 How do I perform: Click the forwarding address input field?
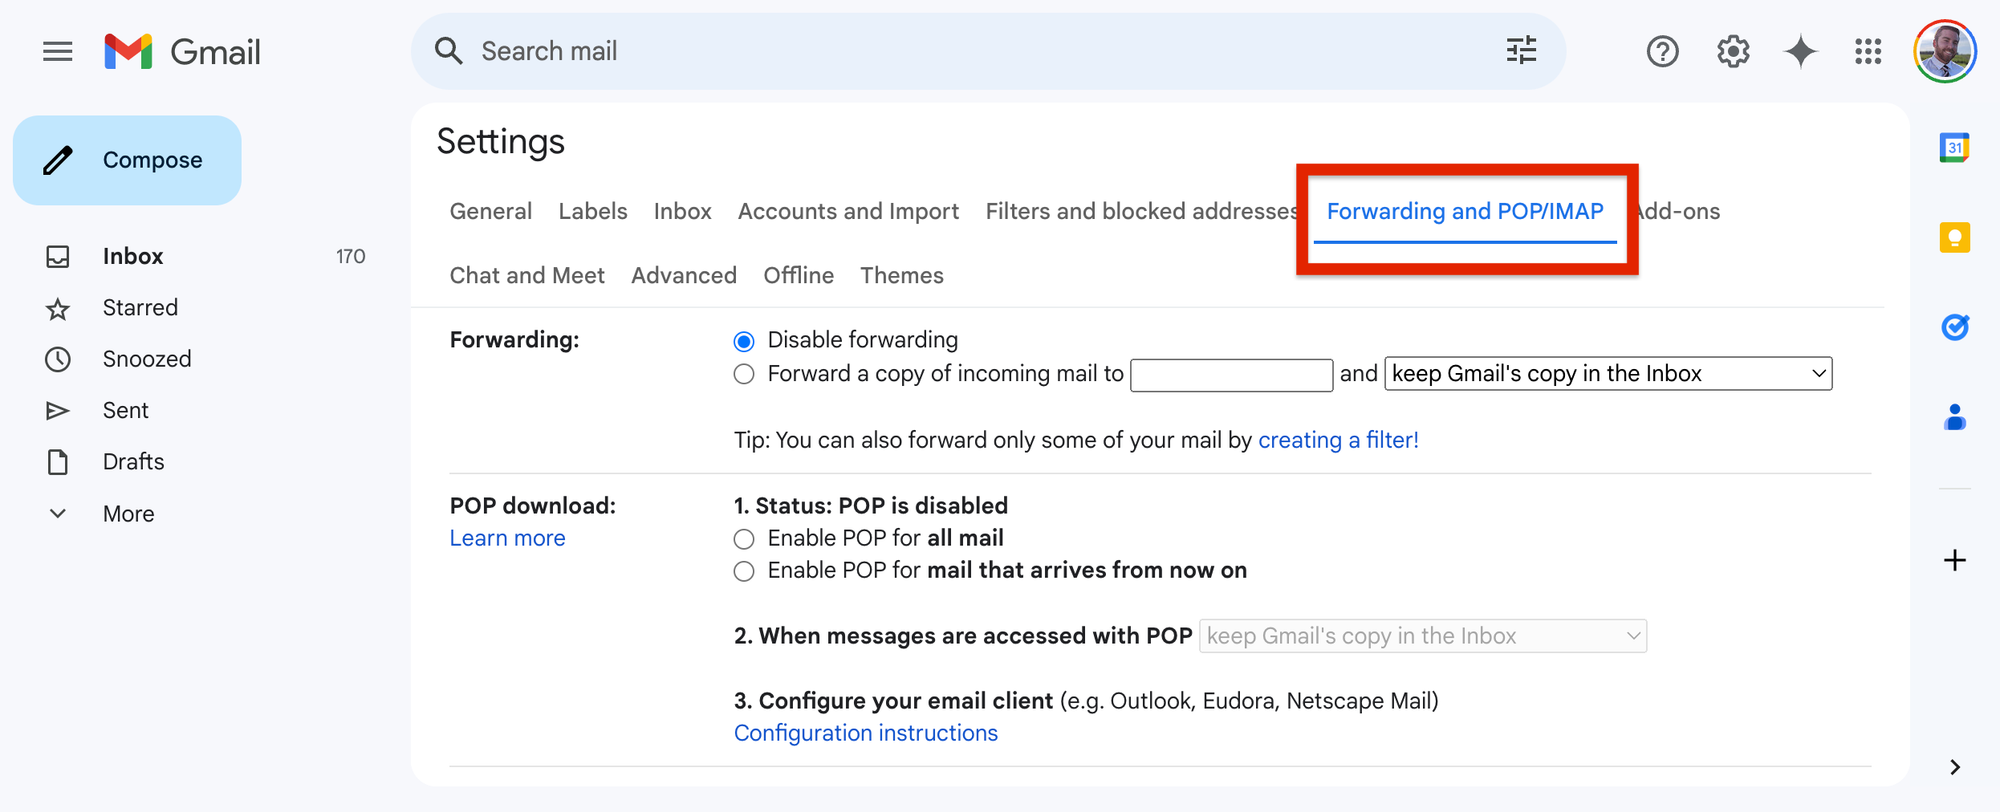pos(1231,375)
